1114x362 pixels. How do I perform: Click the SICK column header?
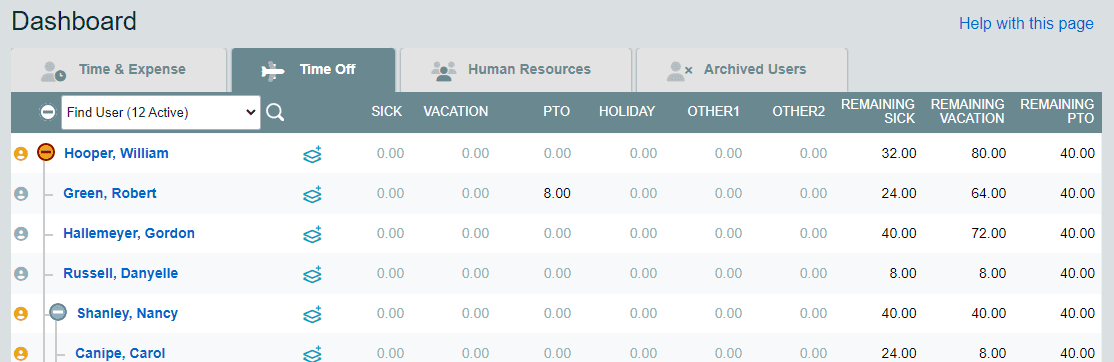386,111
